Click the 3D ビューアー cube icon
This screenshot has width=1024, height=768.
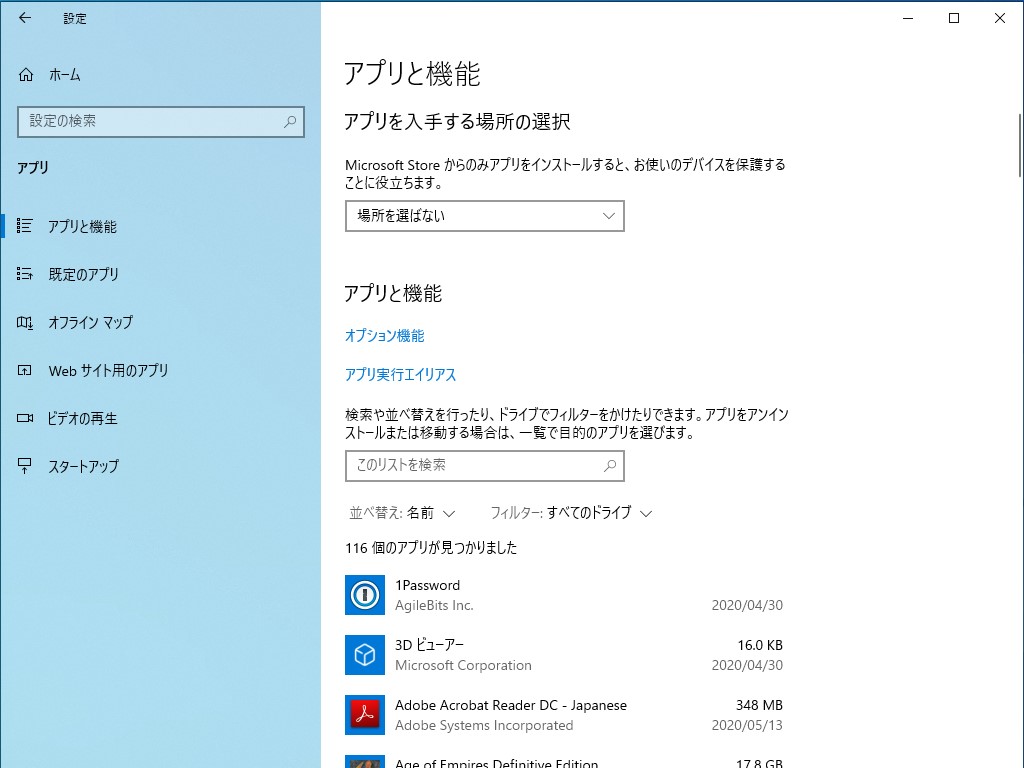364,655
